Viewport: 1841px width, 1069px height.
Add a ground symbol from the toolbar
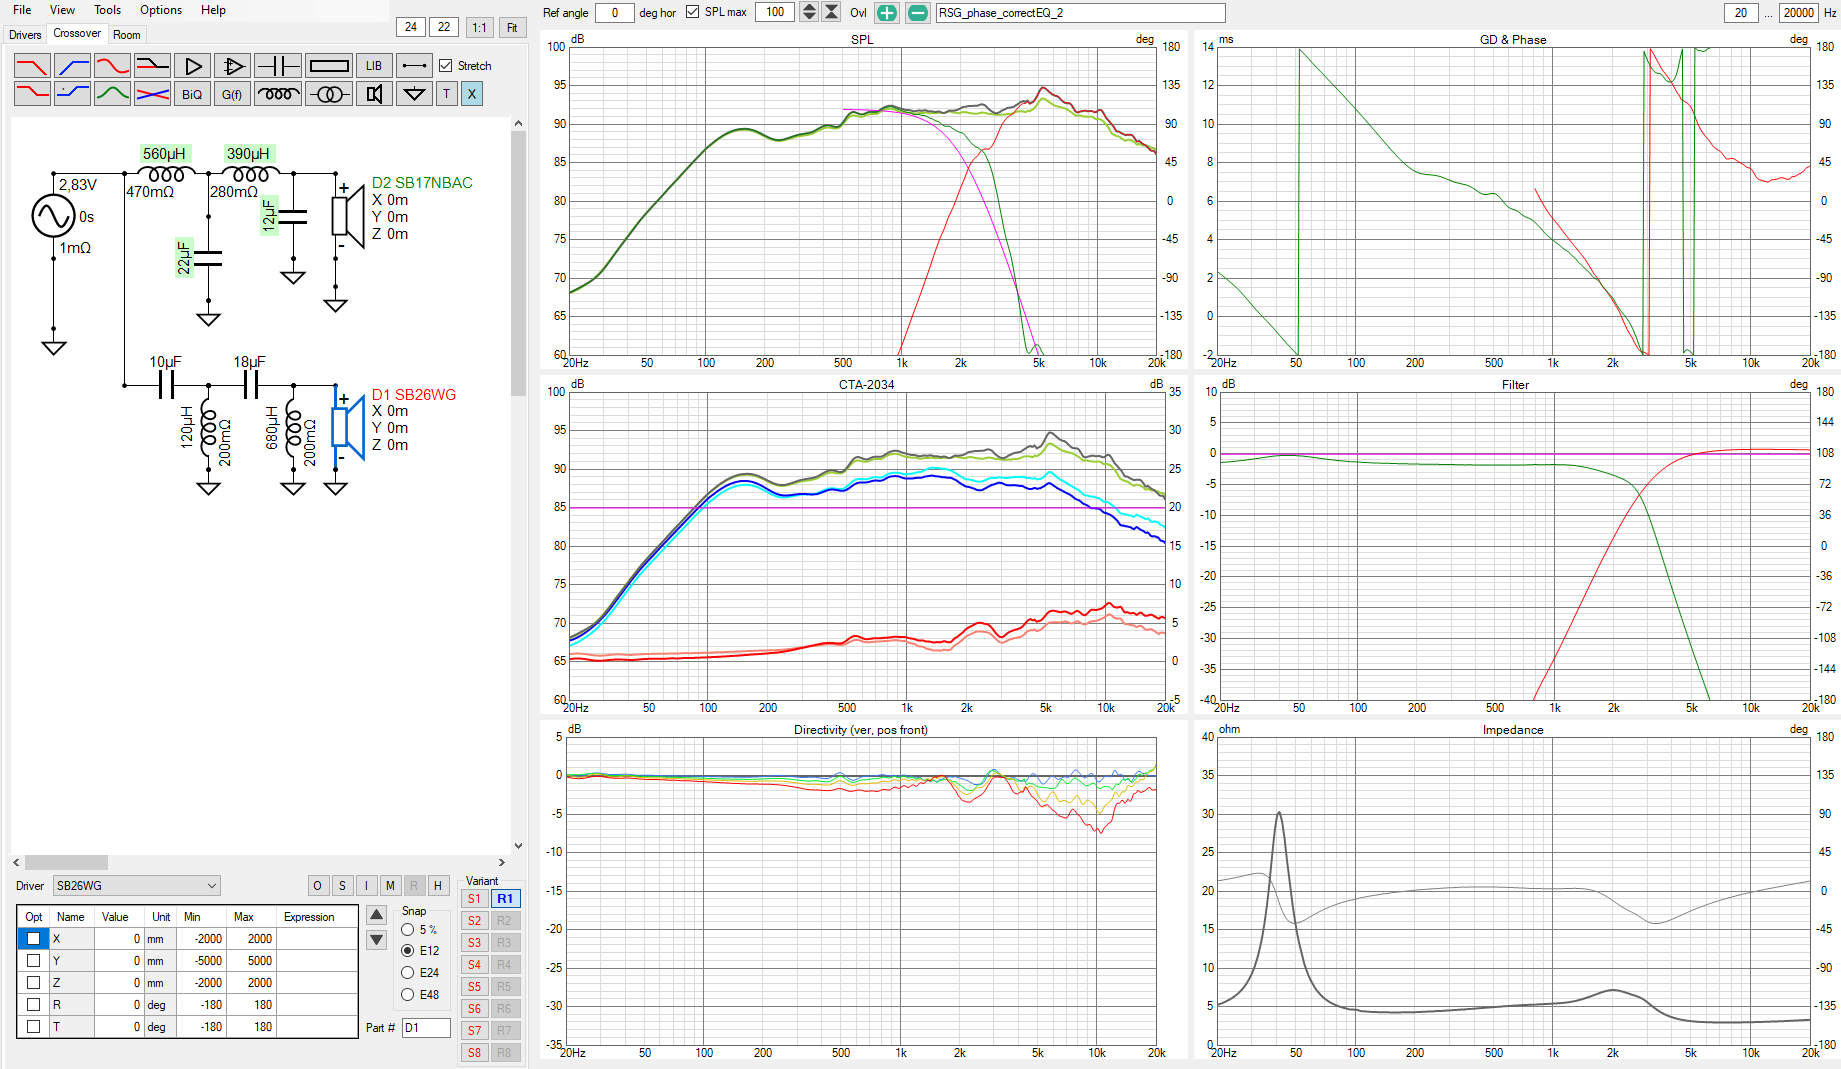(x=414, y=94)
